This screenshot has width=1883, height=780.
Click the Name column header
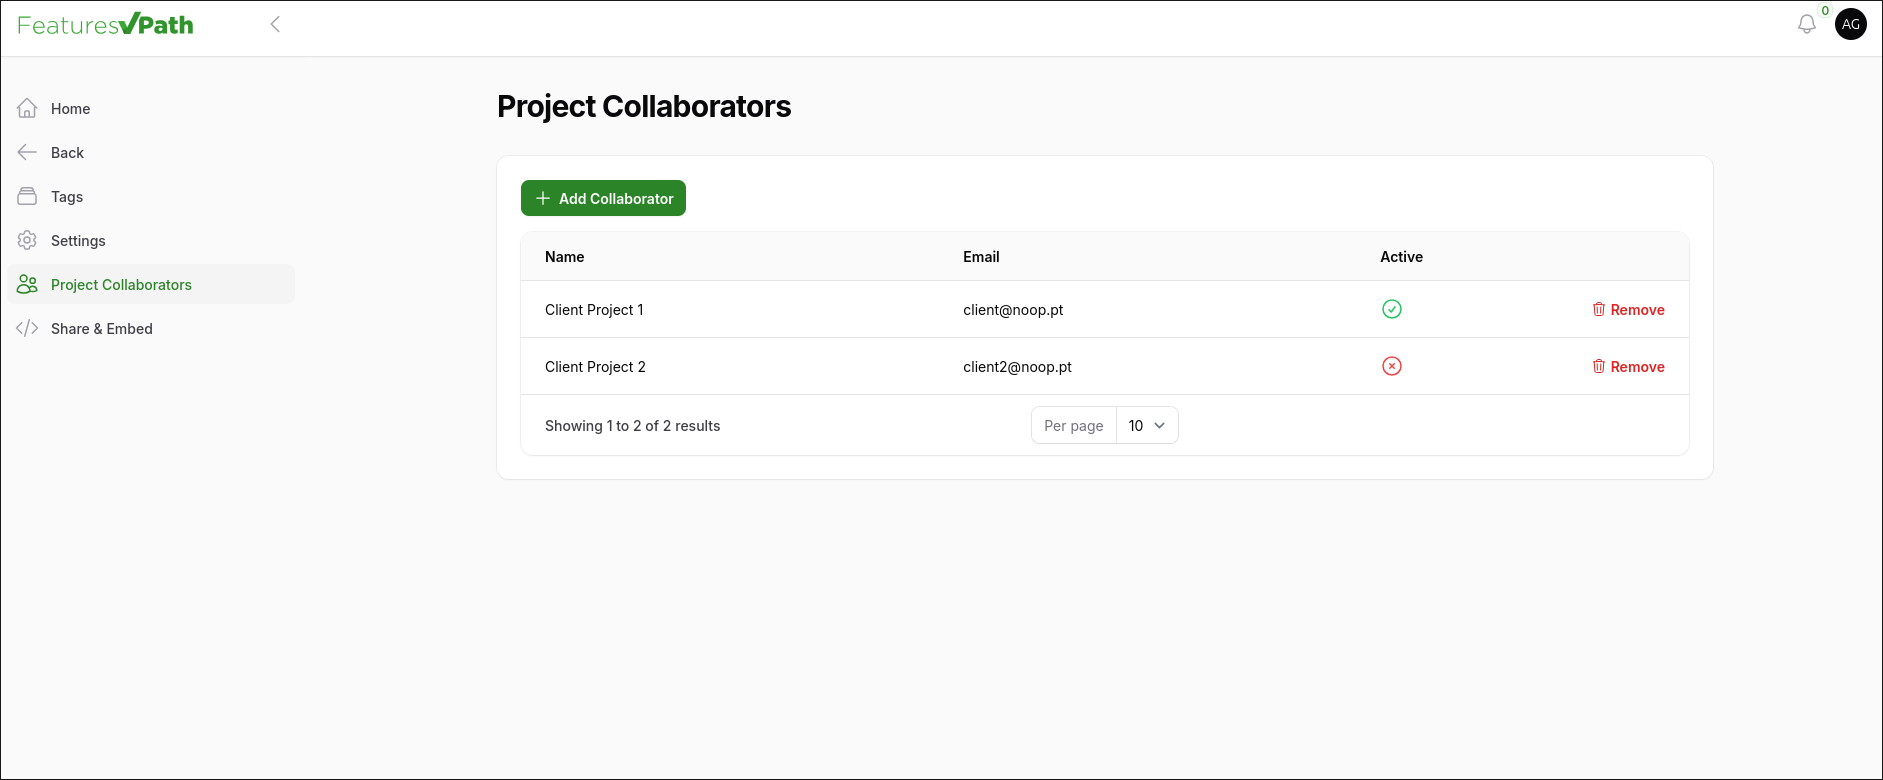pyautogui.click(x=564, y=257)
